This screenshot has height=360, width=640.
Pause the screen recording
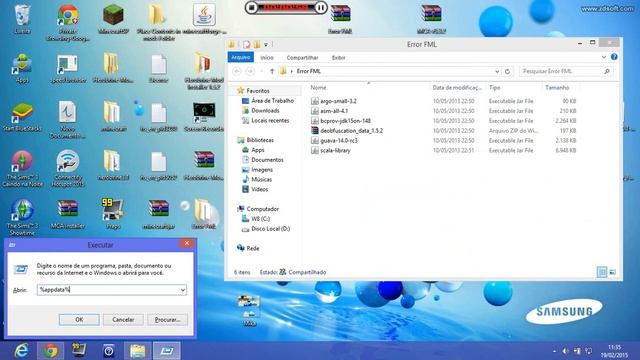click(x=321, y=7)
